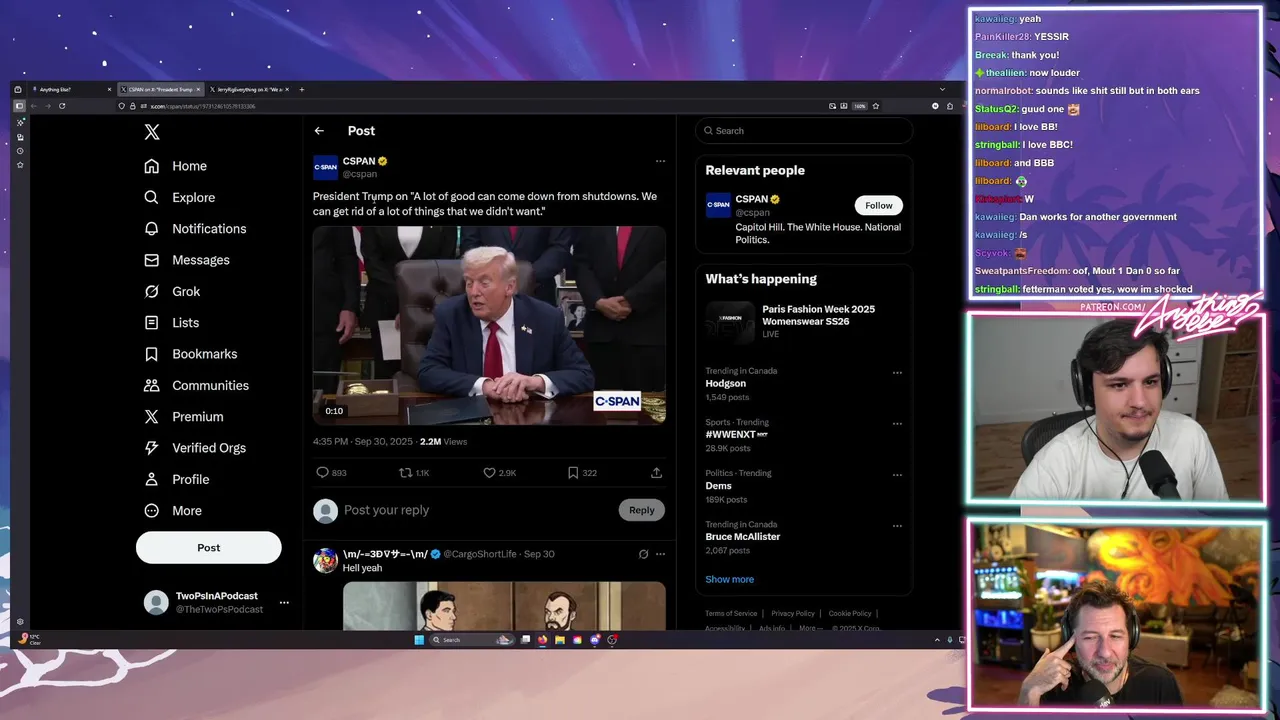Open Explore in the sidebar

[x=180, y=197]
